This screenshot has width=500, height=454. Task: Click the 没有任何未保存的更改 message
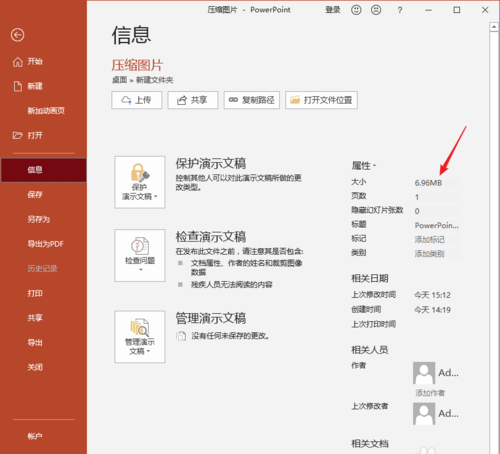230,336
